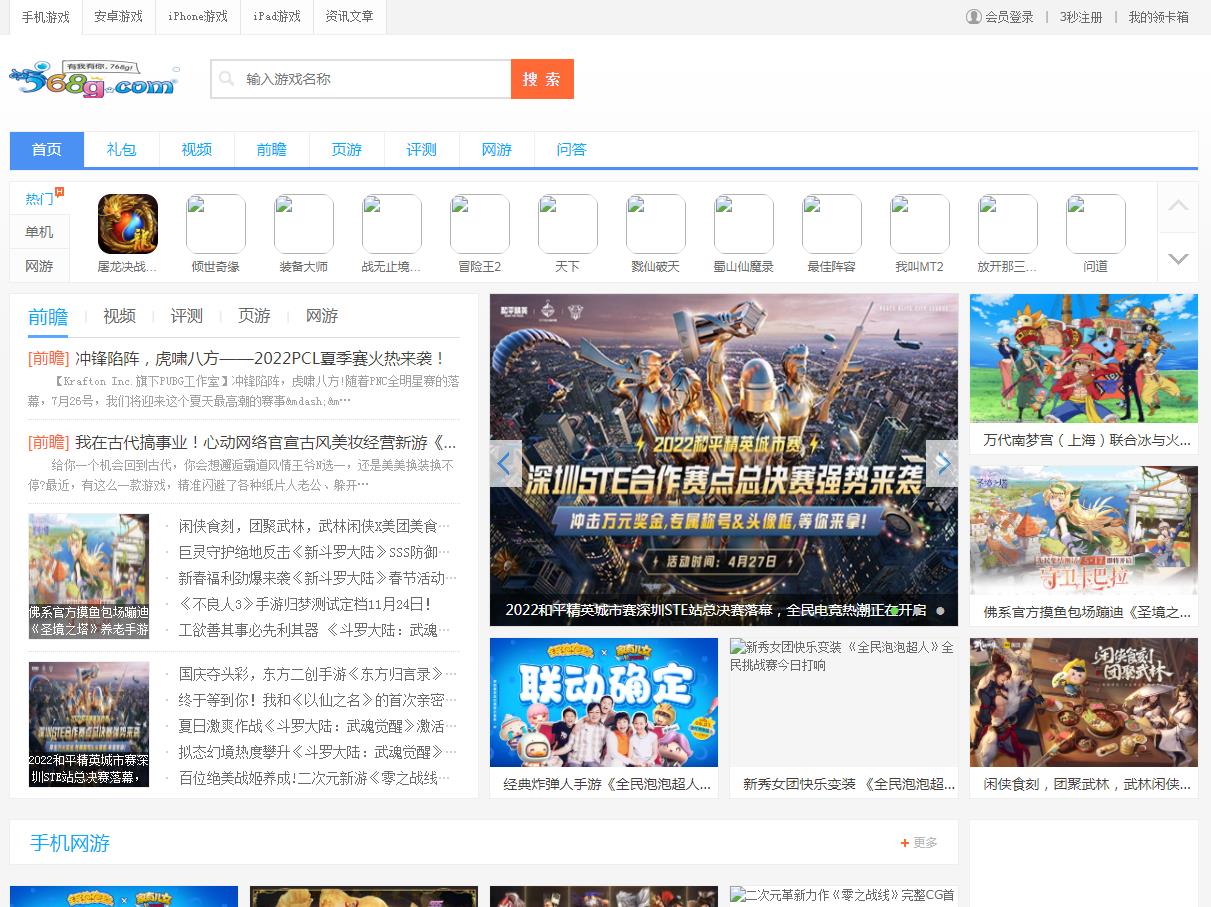Viewport: 1211px width, 907px height.
Task: Focus the 输入游戏名称 search field
Action: (x=361, y=79)
